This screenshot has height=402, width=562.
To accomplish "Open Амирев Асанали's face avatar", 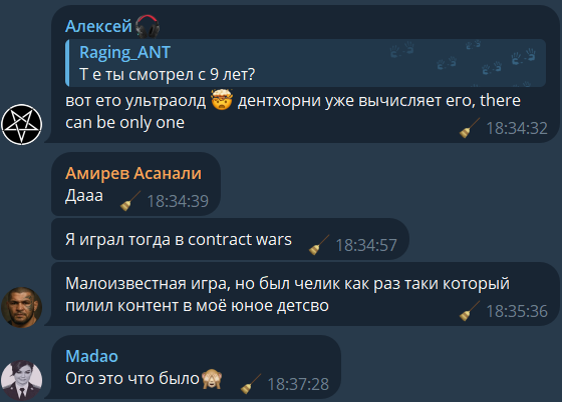I will [x=22, y=307].
